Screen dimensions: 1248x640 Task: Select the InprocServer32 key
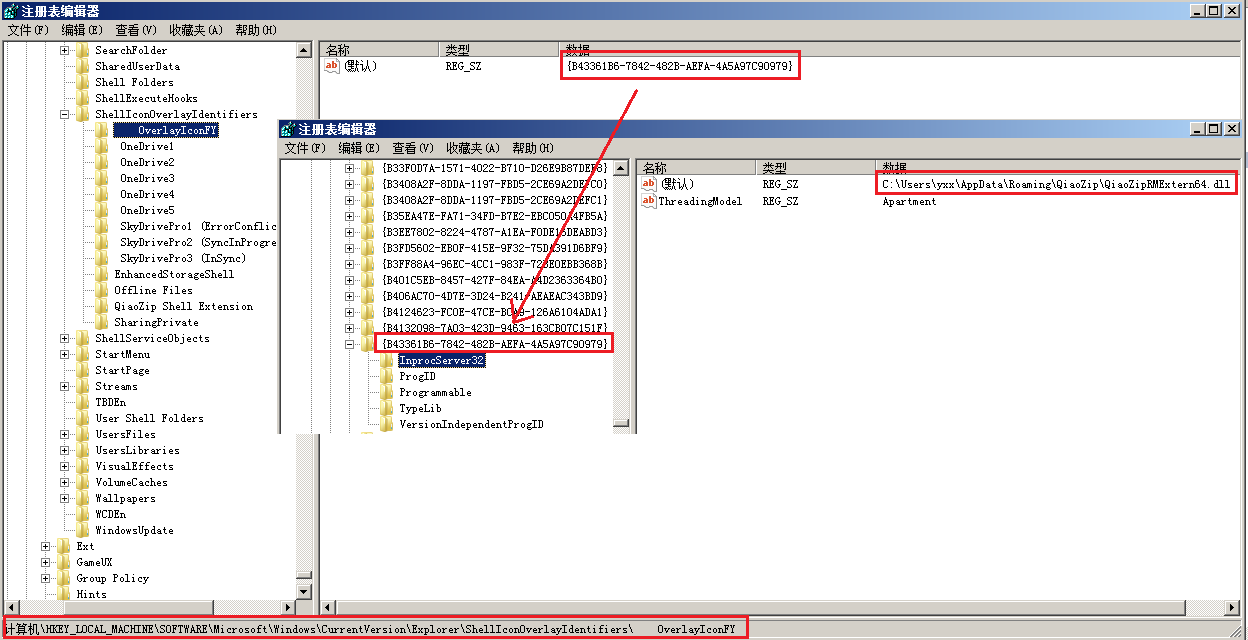pyautogui.click(x=441, y=360)
